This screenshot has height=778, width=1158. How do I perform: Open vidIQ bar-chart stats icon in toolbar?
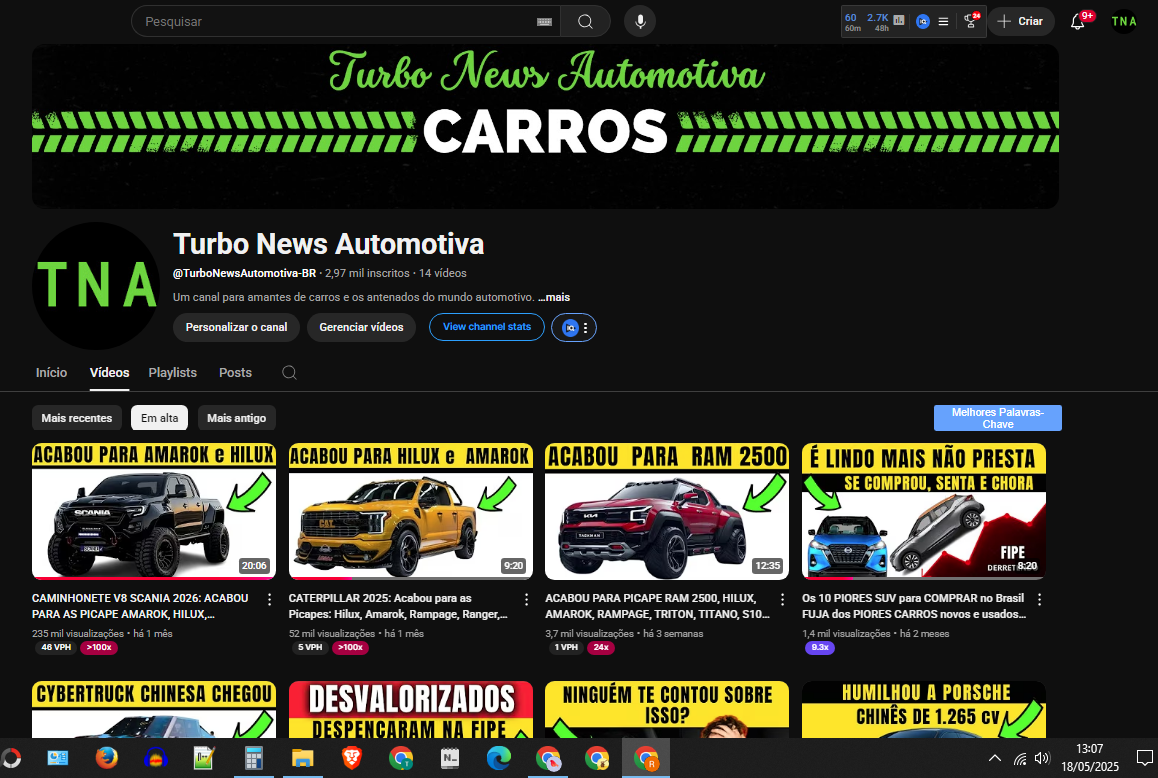coord(899,21)
